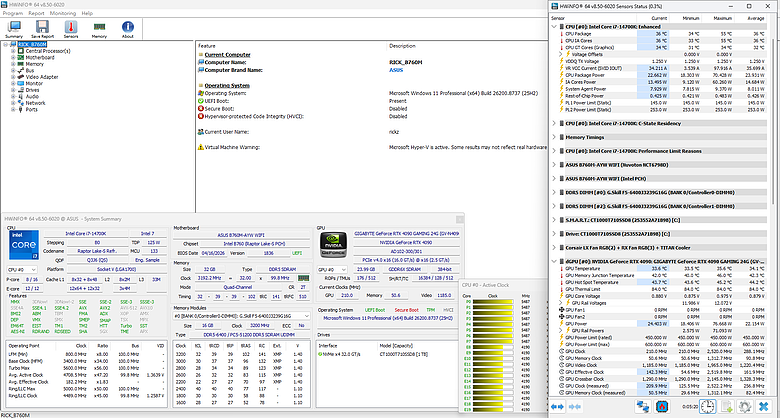This screenshot has width=780, height=418.
Task: Click expand-all blue arrows in Sensors window
Action: pyautogui.click(x=557, y=407)
